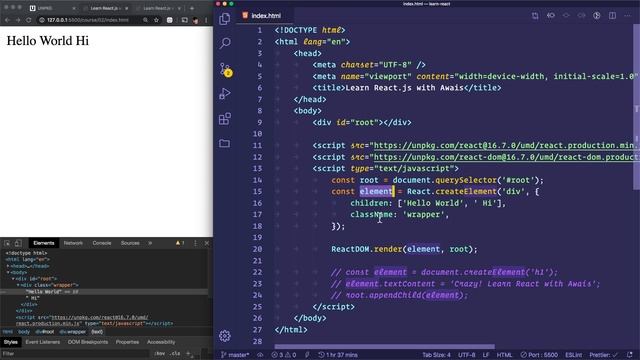Collapse the div id root node

click(13, 279)
